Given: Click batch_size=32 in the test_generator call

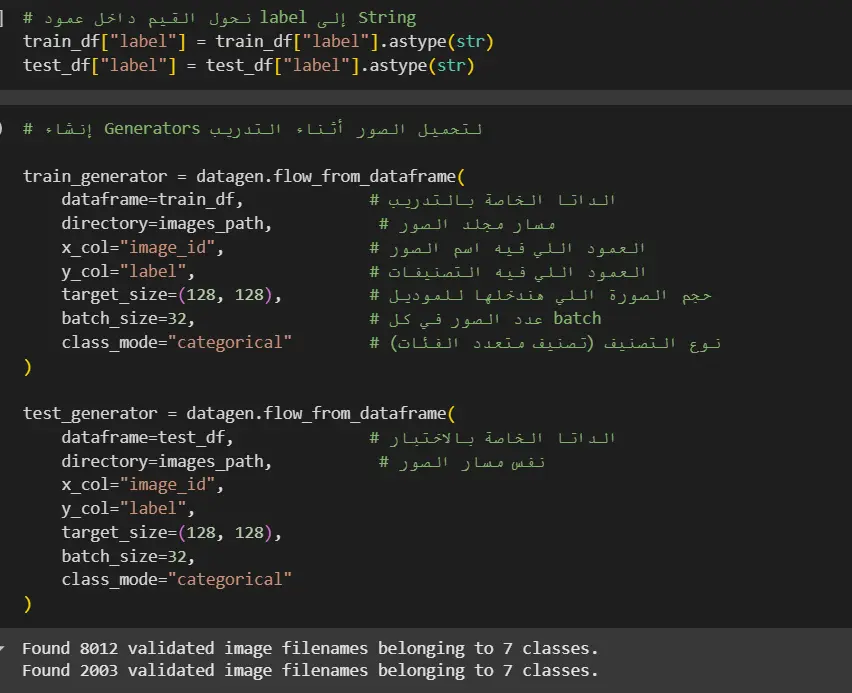Looking at the screenshot, I should click(x=128, y=556).
